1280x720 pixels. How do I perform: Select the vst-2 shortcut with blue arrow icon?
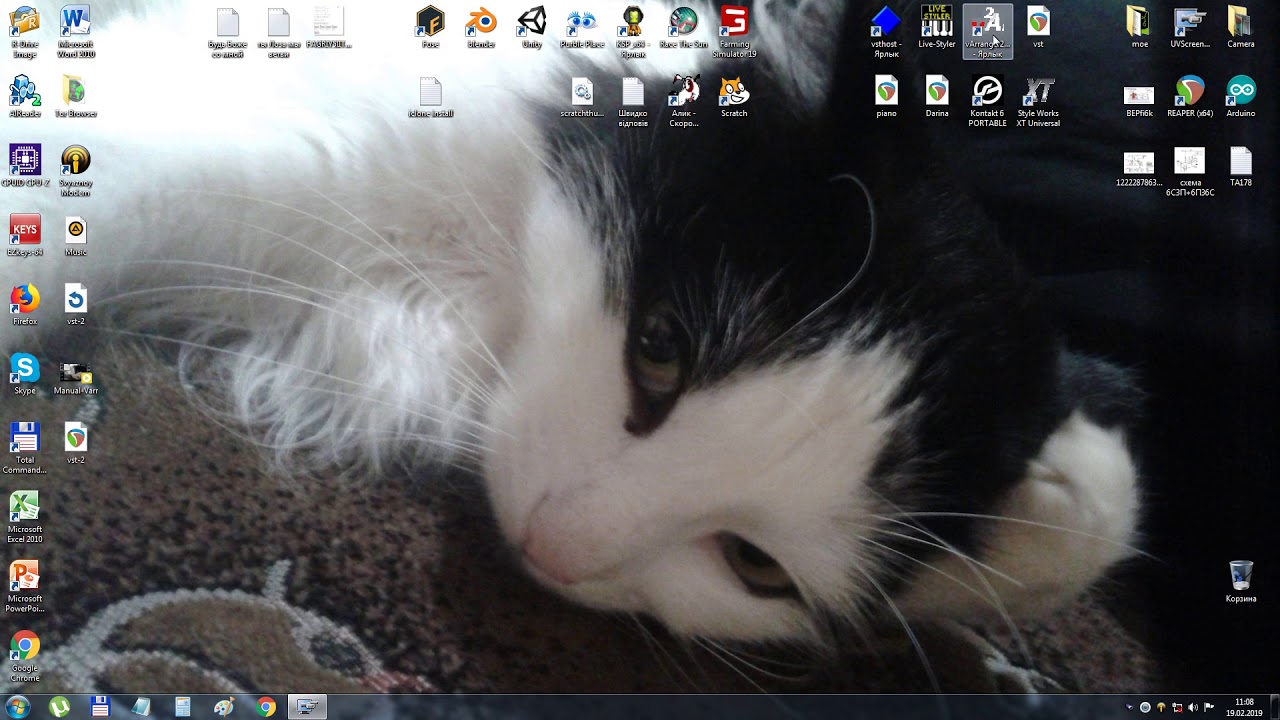[x=76, y=305]
